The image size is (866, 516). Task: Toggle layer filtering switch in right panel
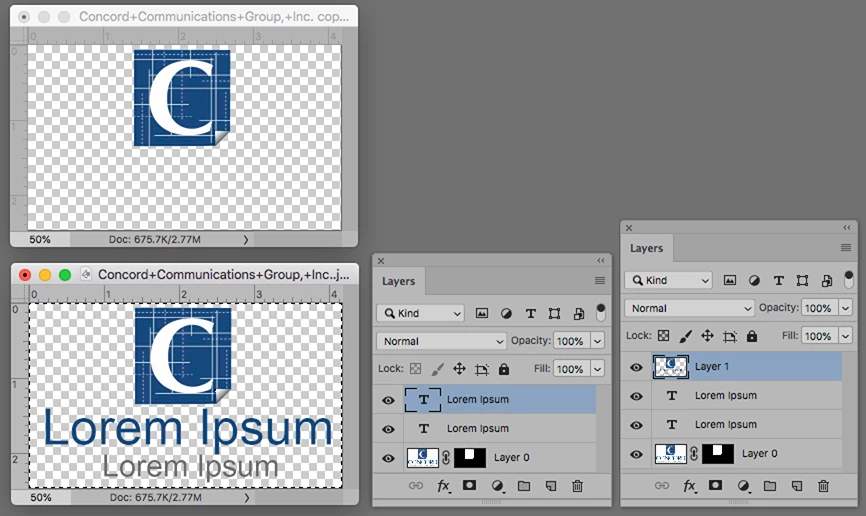pos(849,279)
